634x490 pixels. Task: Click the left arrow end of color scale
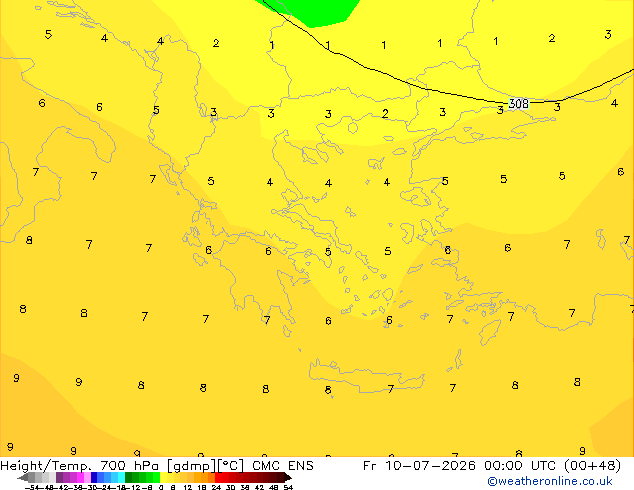[22, 478]
